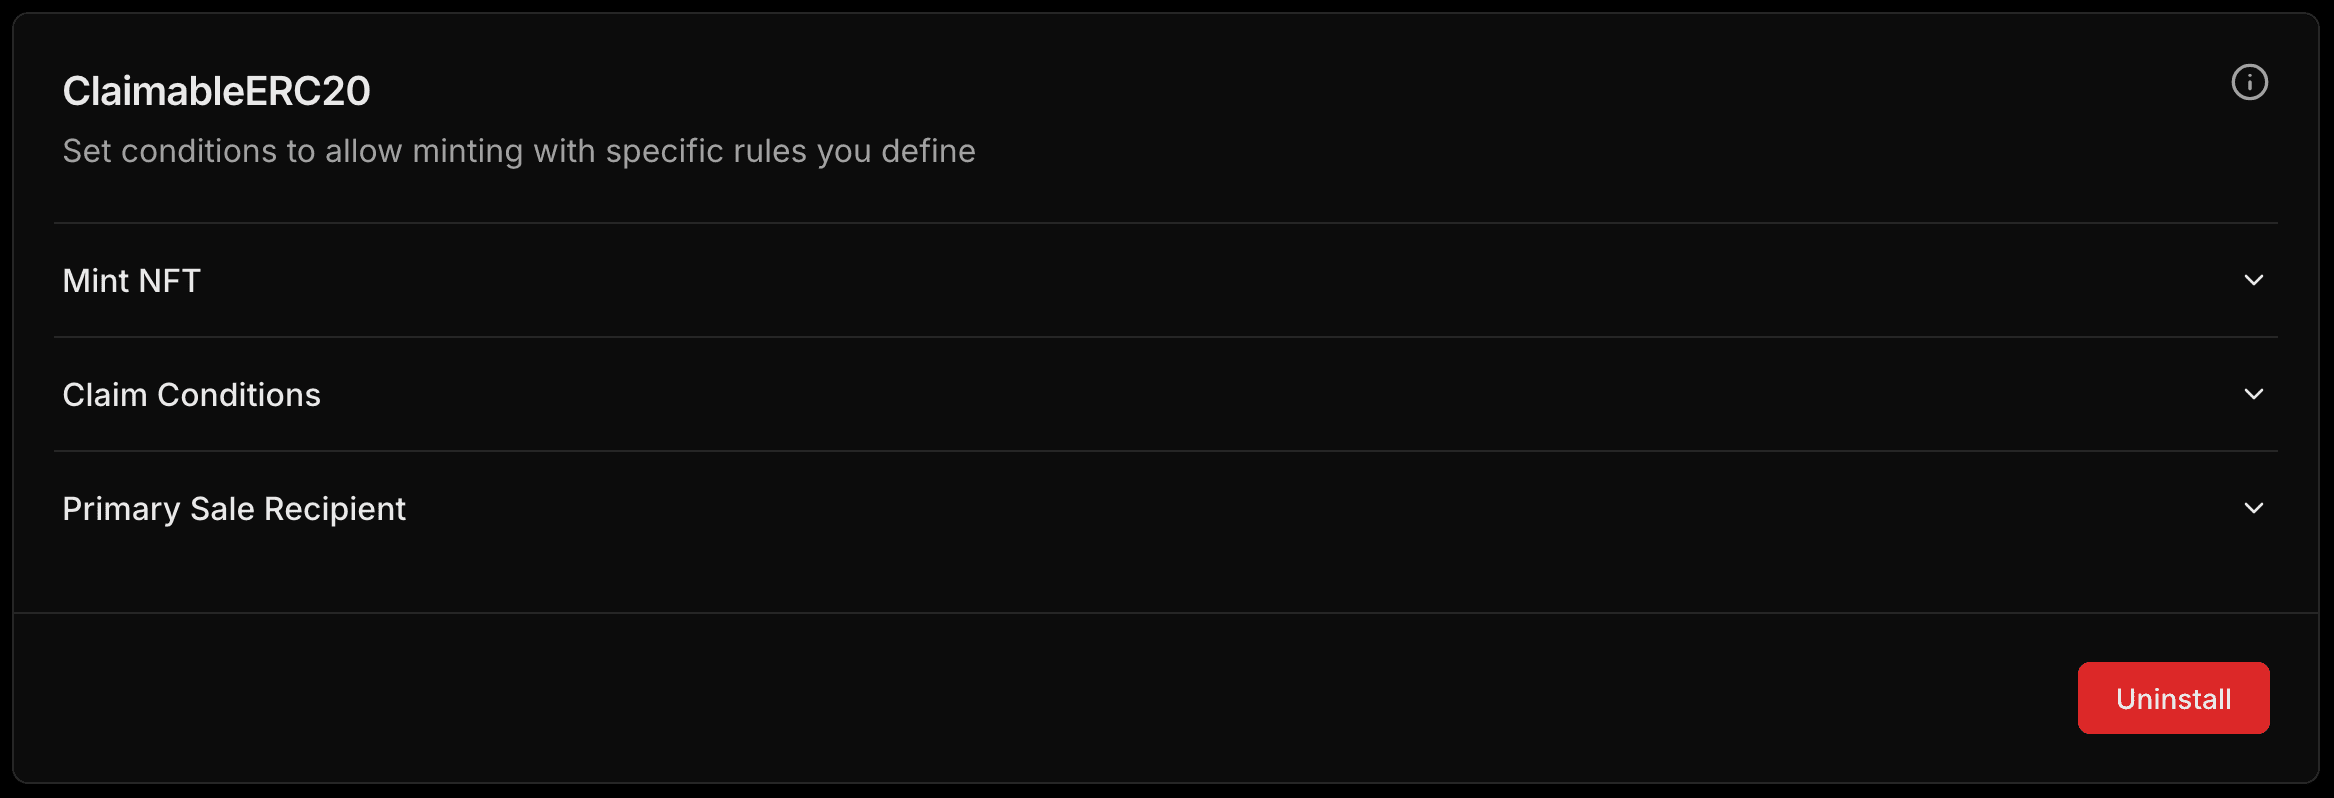The width and height of the screenshot is (2334, 798).
Task: Open the Primary Sale Recipient accordion row
Action: click(1165, 508)
